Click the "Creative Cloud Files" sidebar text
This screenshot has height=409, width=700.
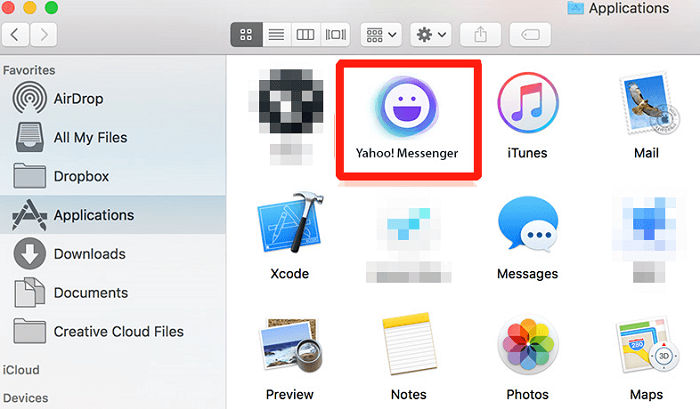tap(119, 331)
